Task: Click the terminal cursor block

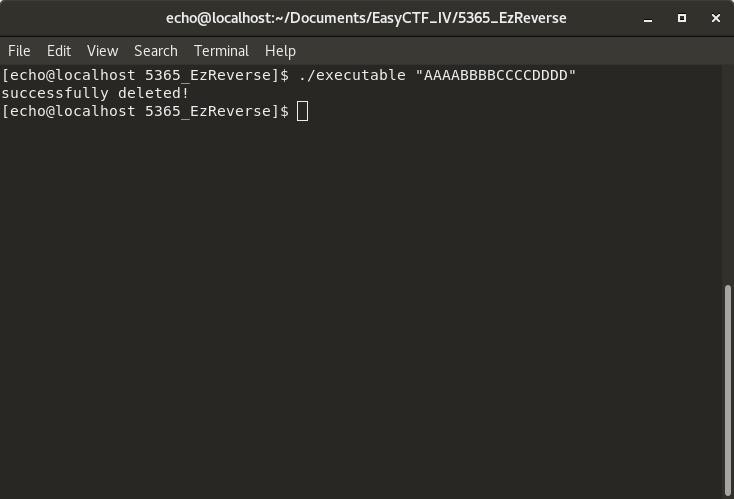Action: click(302, 111)
